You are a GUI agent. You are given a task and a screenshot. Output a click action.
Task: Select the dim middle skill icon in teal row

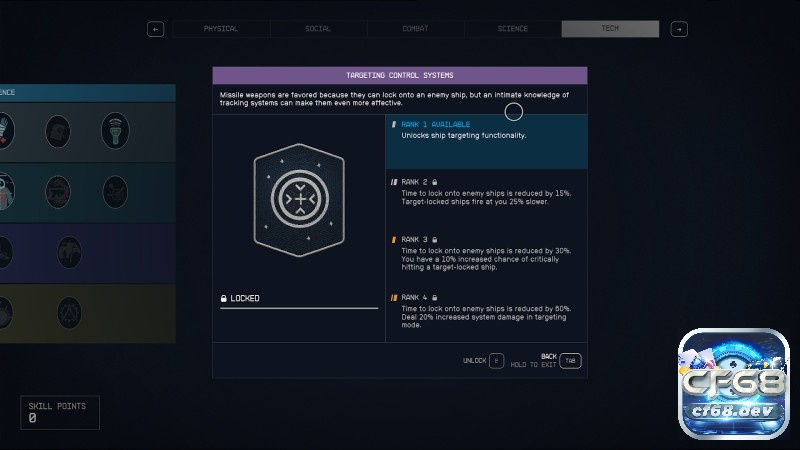[58, 192]
